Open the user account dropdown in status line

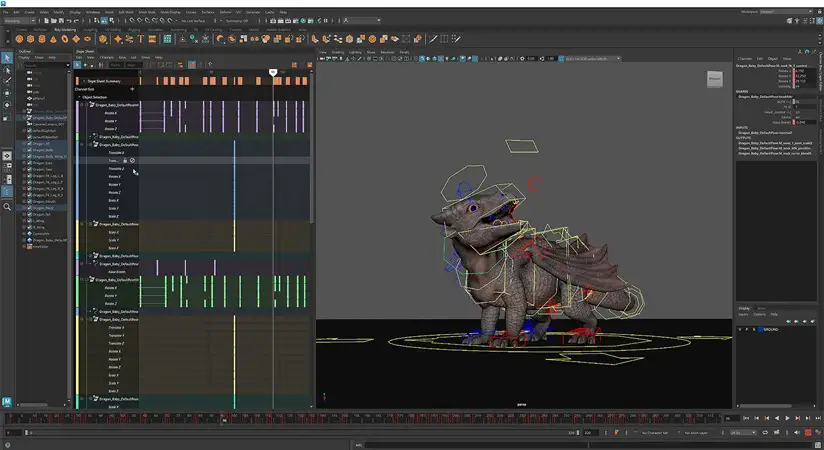pyautogui.click(x=362, y=21)
